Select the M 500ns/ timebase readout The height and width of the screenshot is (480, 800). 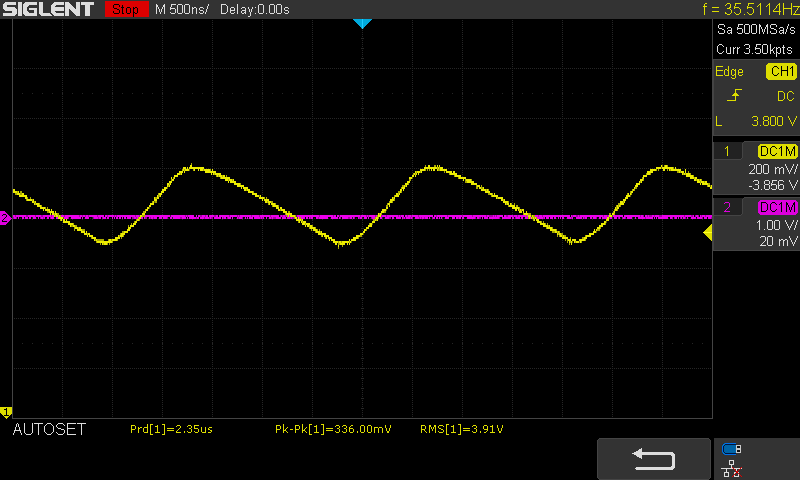pyautogui.click(x=182, y=9)
